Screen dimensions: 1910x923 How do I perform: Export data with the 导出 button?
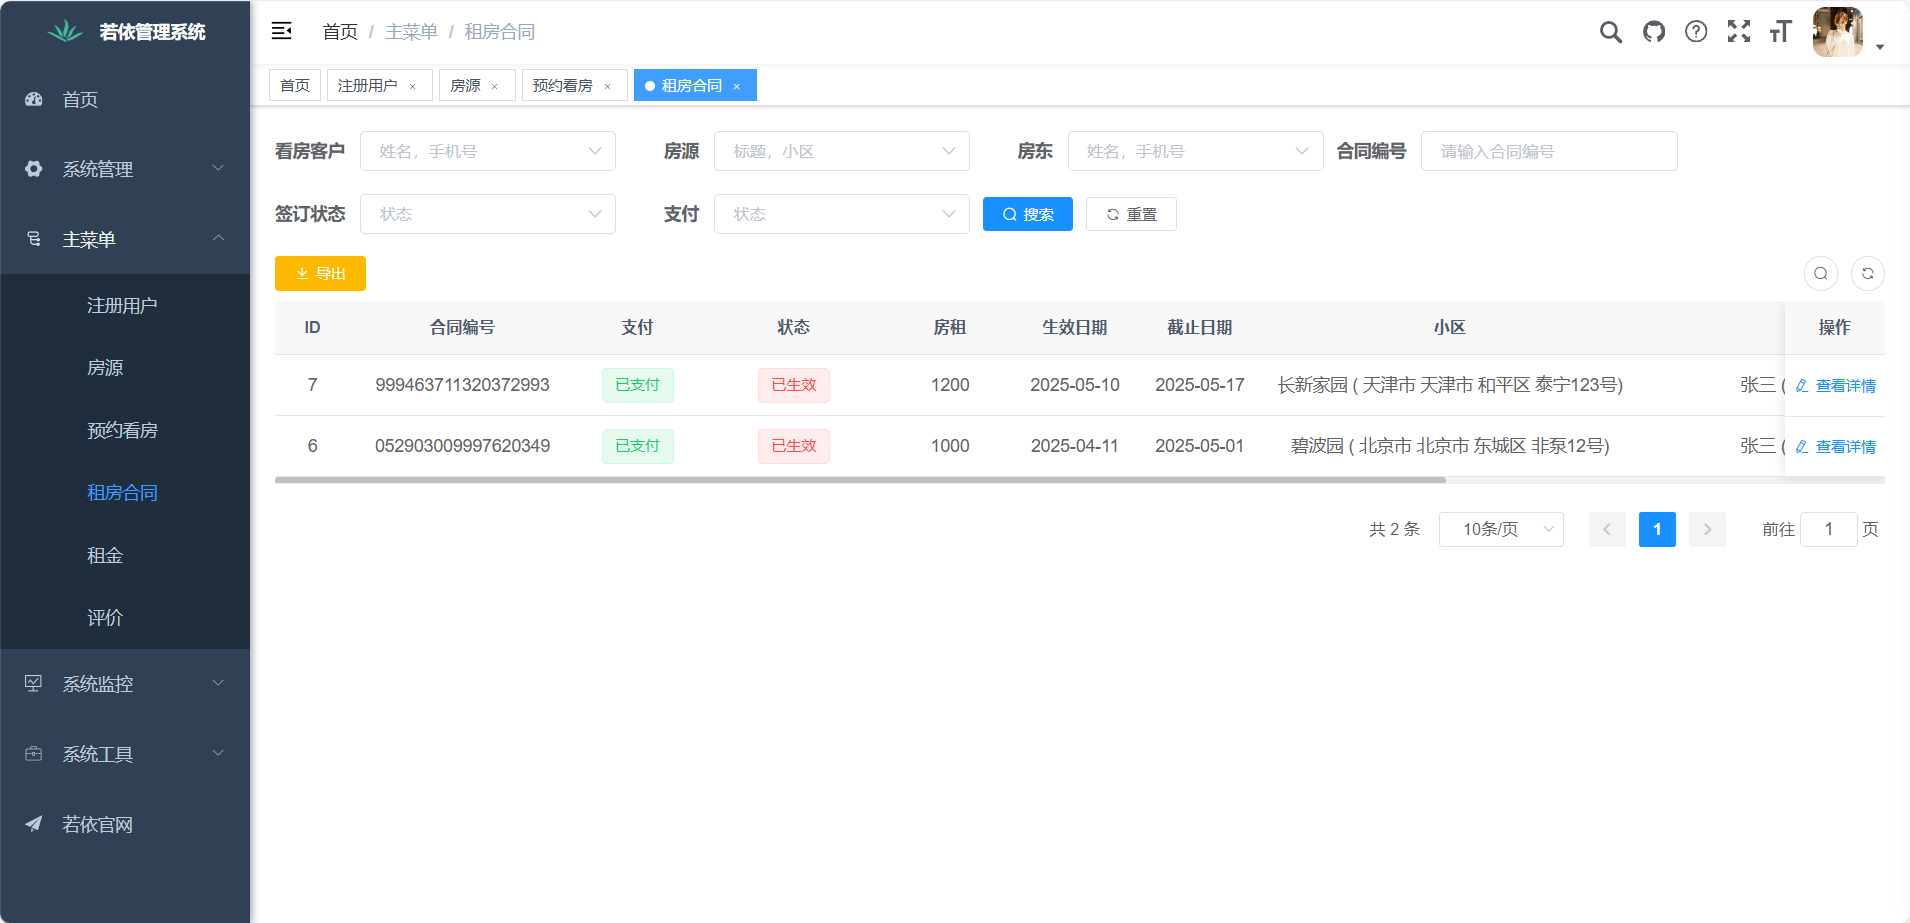pos(320,273)
